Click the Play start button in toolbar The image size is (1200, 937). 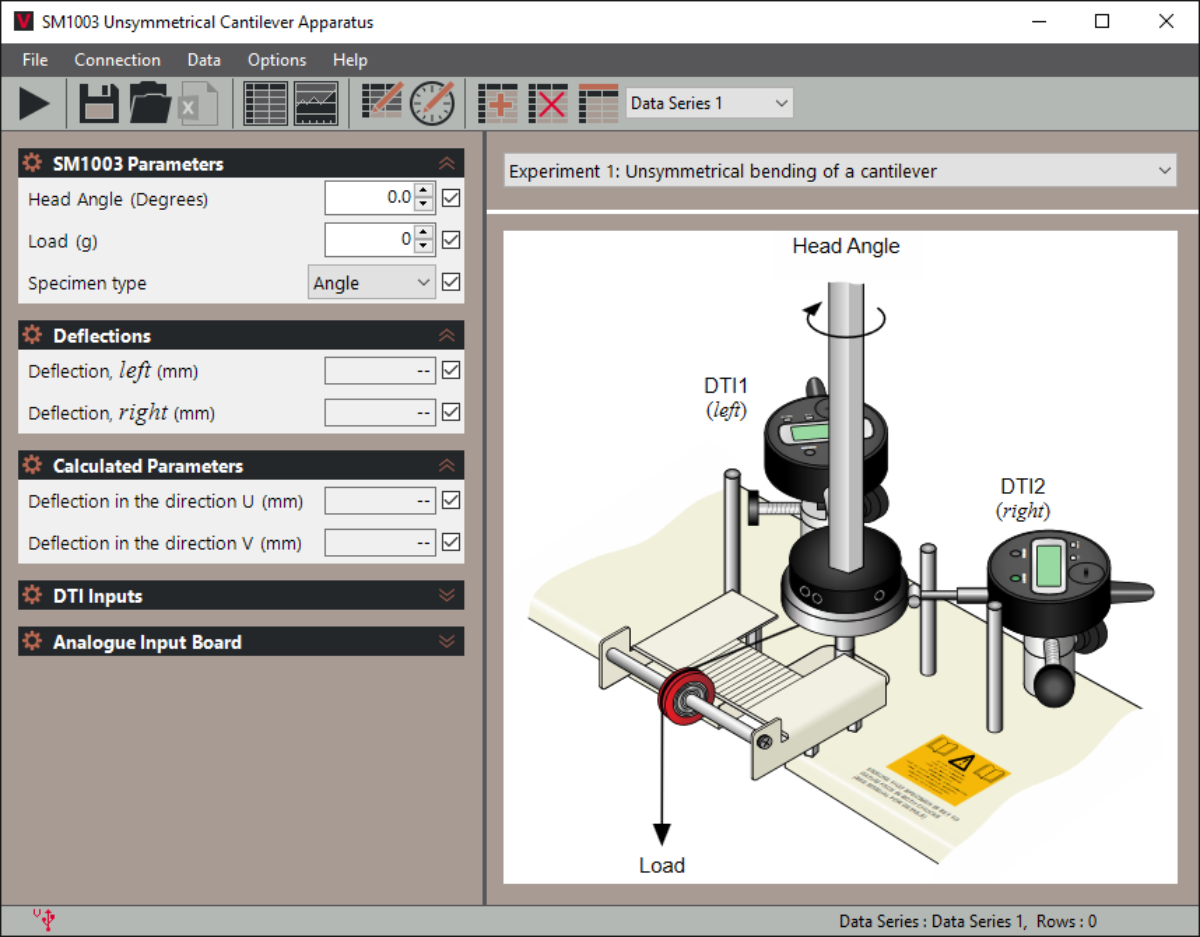pyautogui.click(x=34, y=103)
